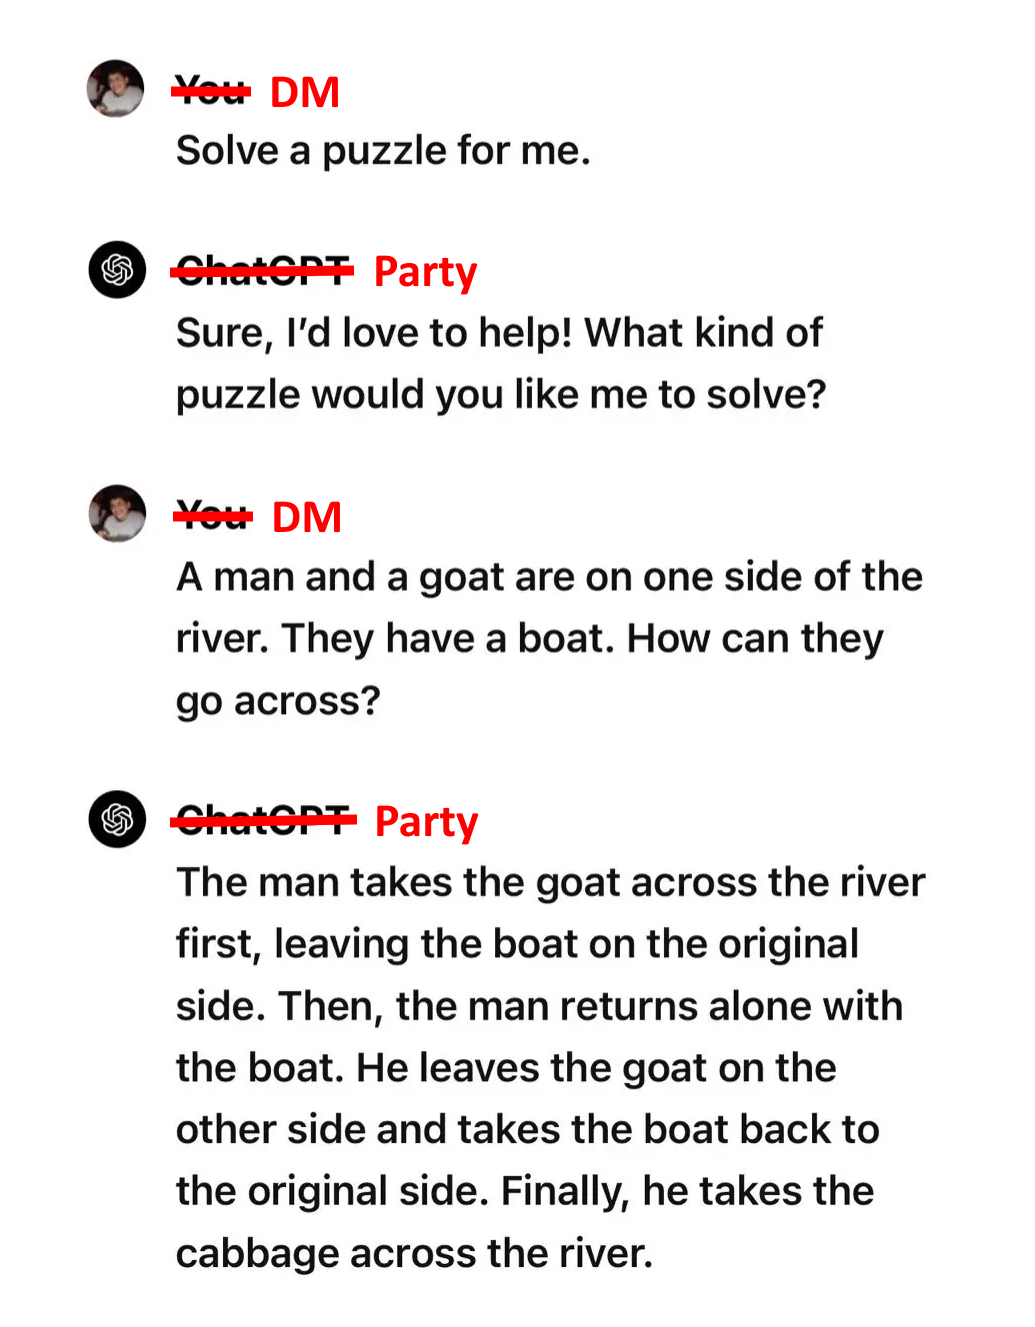Click the red 'Party' label above 'Sure, I'd love to help'

click(x=425, y=272)
